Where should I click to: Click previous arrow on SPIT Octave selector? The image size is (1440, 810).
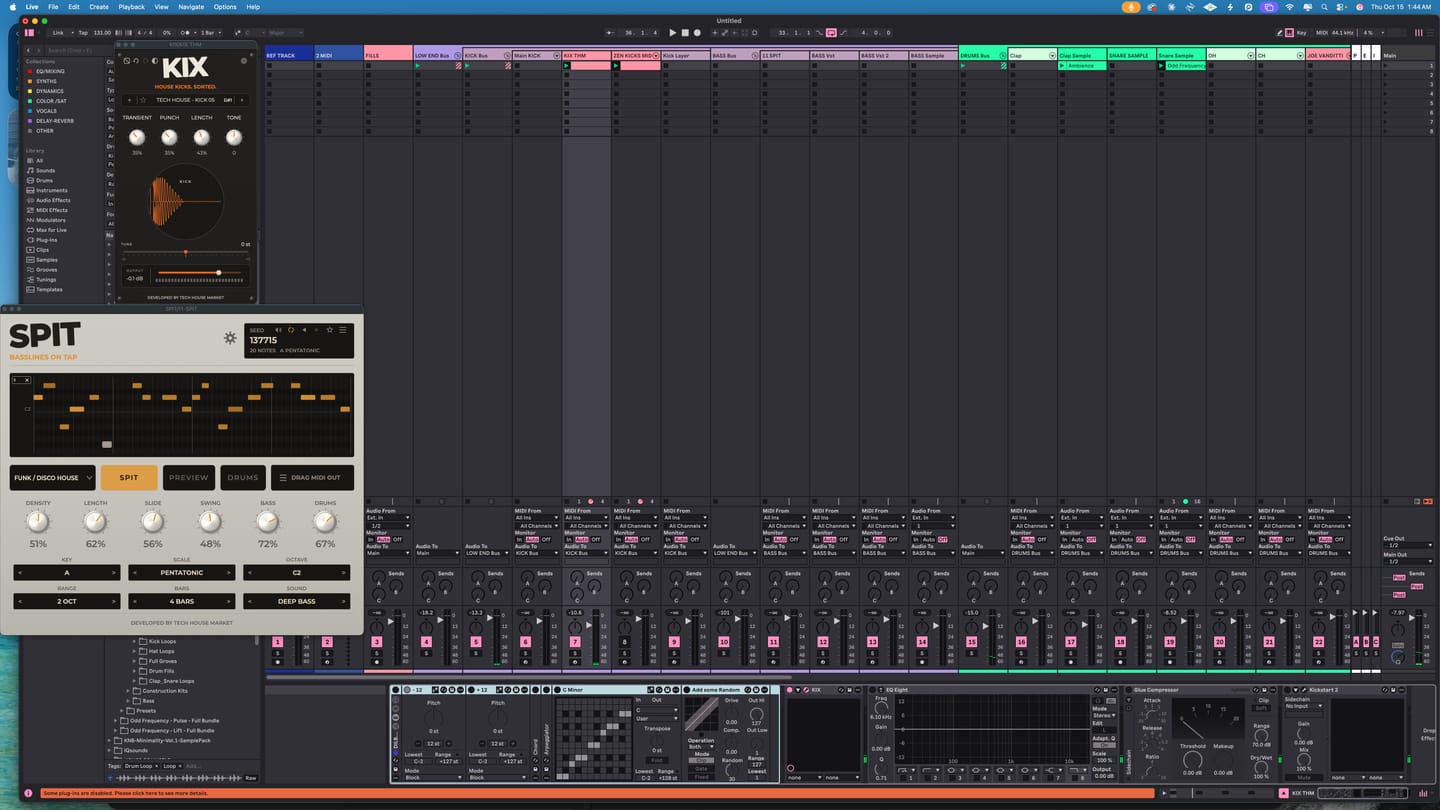[249, 573]
